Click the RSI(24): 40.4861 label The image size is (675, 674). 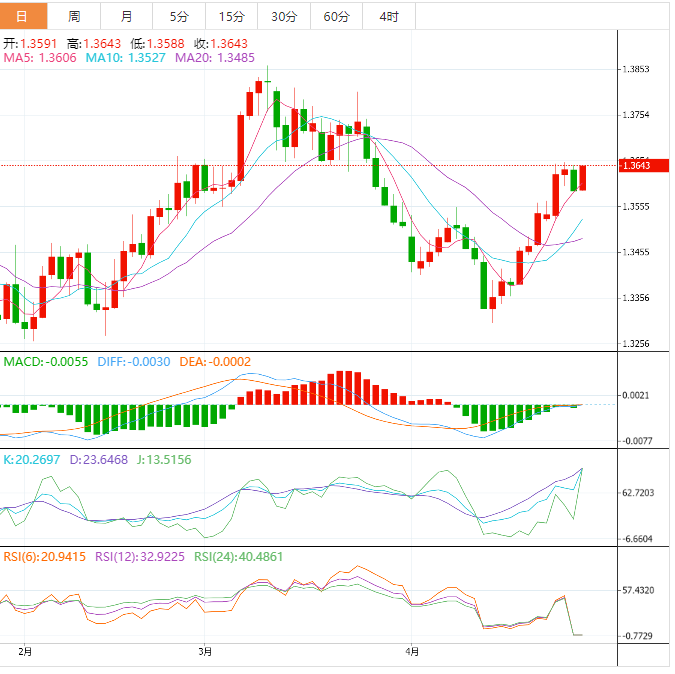click(238, 557)
